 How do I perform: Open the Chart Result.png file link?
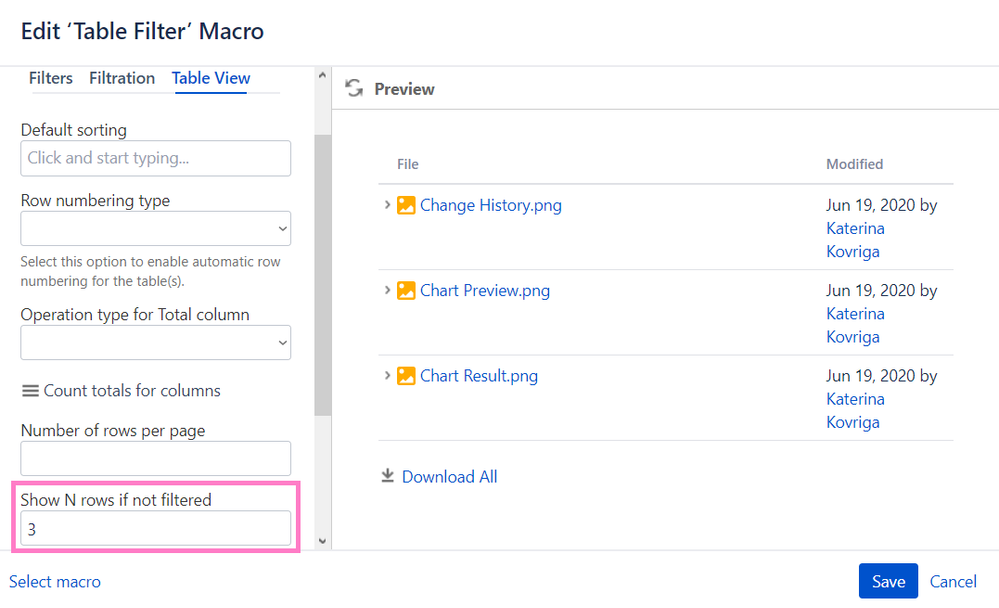click(478, 376)
